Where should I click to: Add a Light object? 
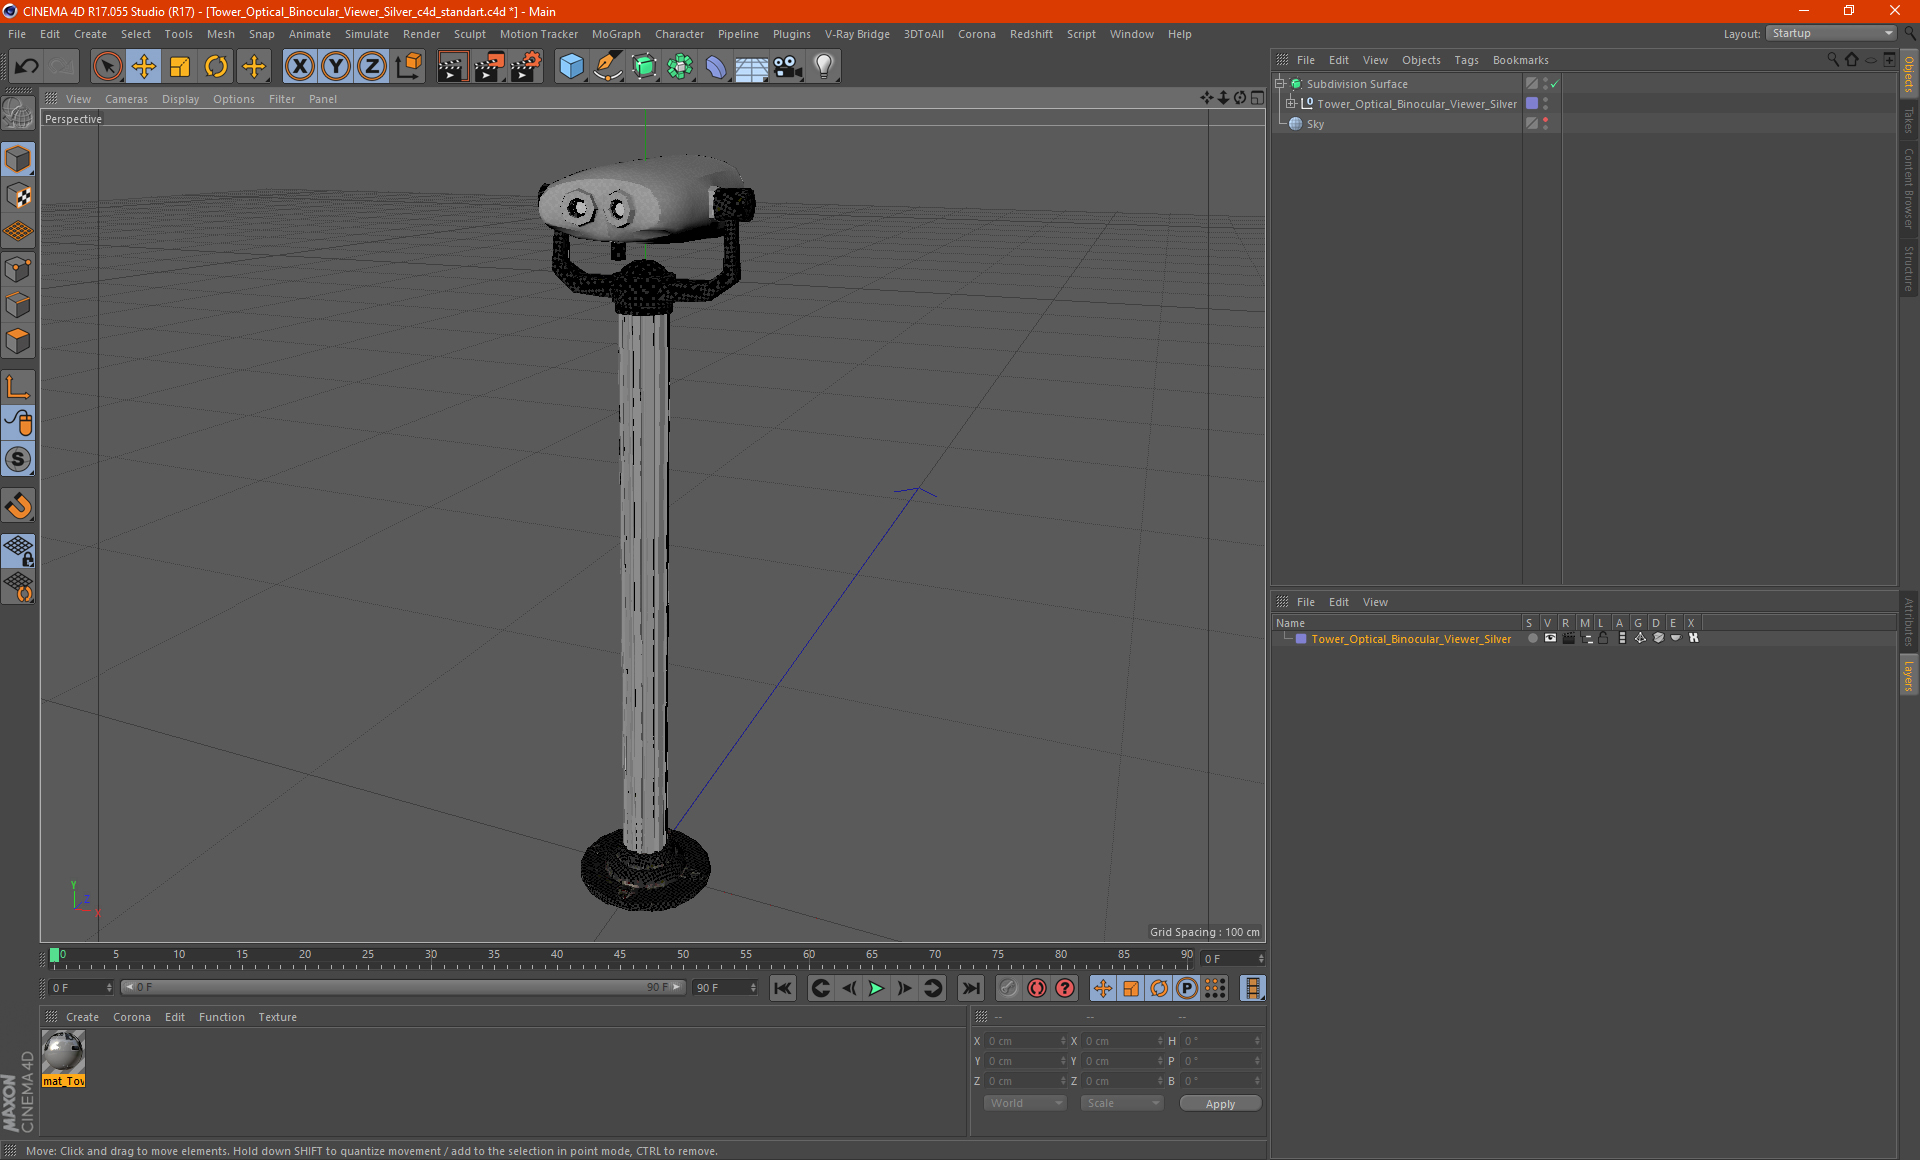point(823,67)
